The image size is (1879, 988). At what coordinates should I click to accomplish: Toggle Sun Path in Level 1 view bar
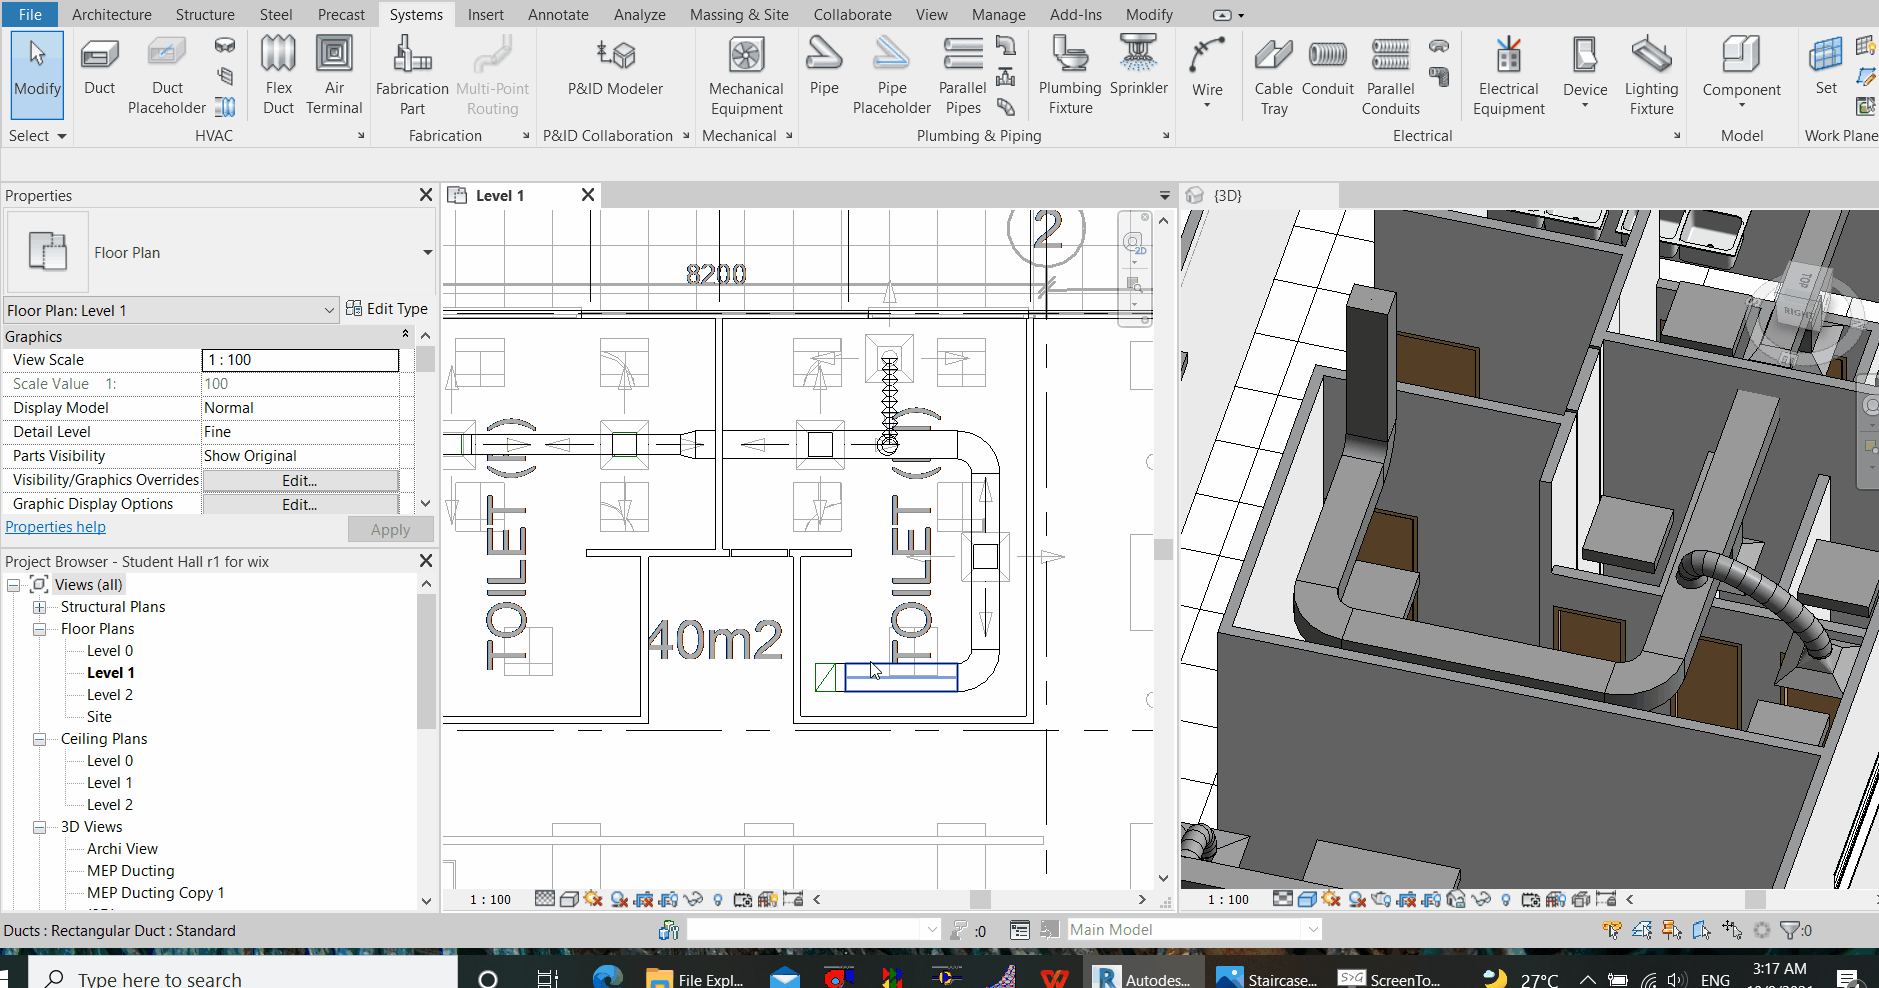pos(593,899)
